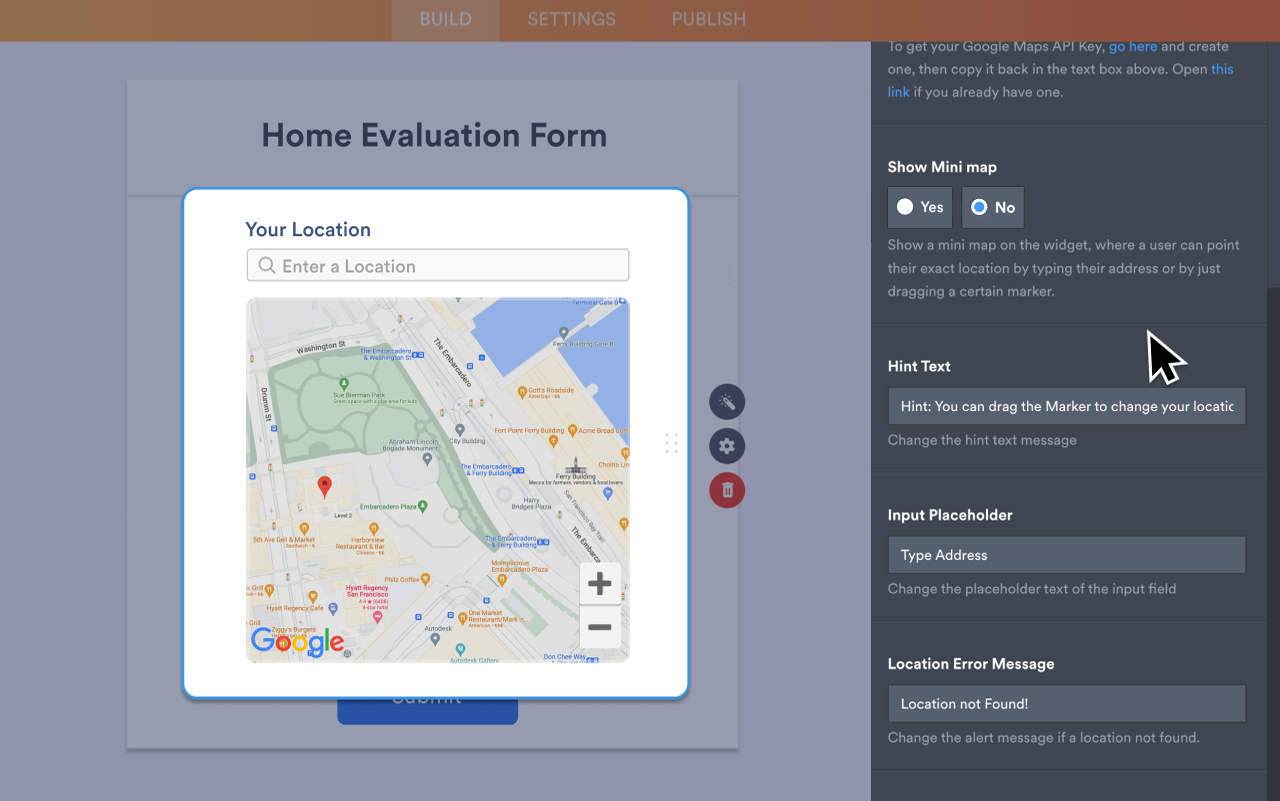The image size is (1280, 801).
Task: Open the PUBLISH tab
Action: (x=707, y=19)
